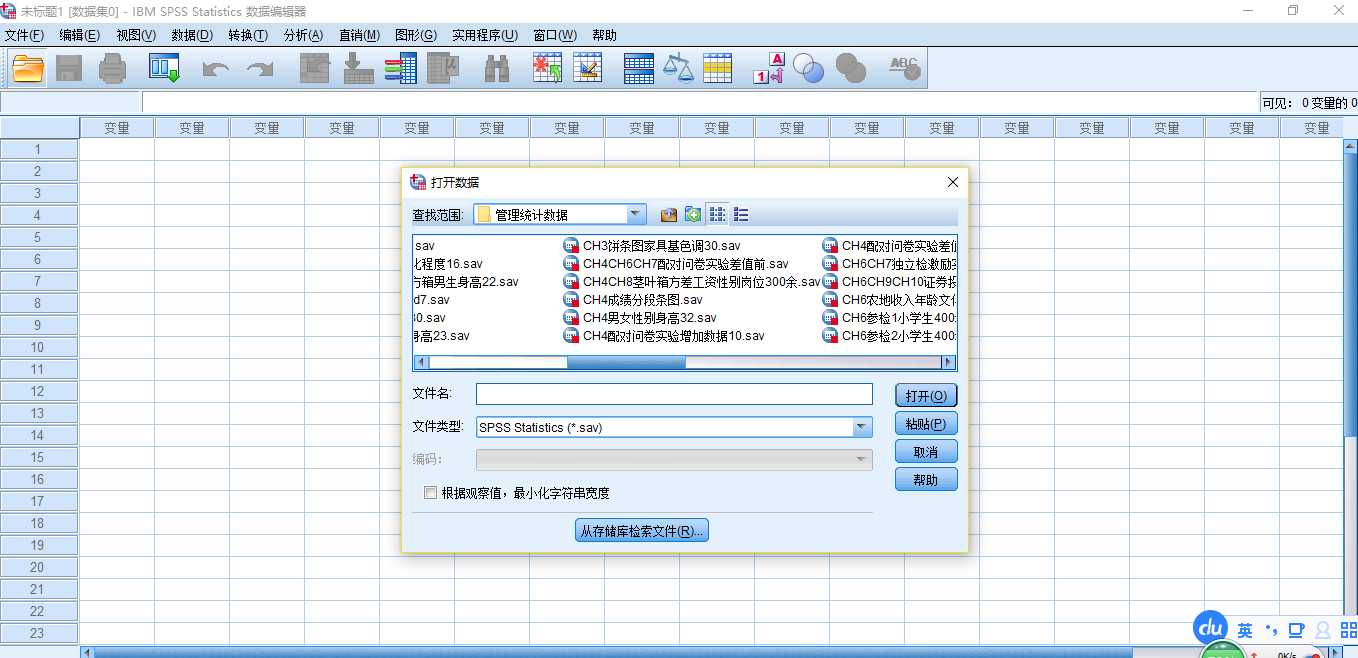Click the Find binoculars icon
1358x658 pixels.
click(x=497, y=68)
